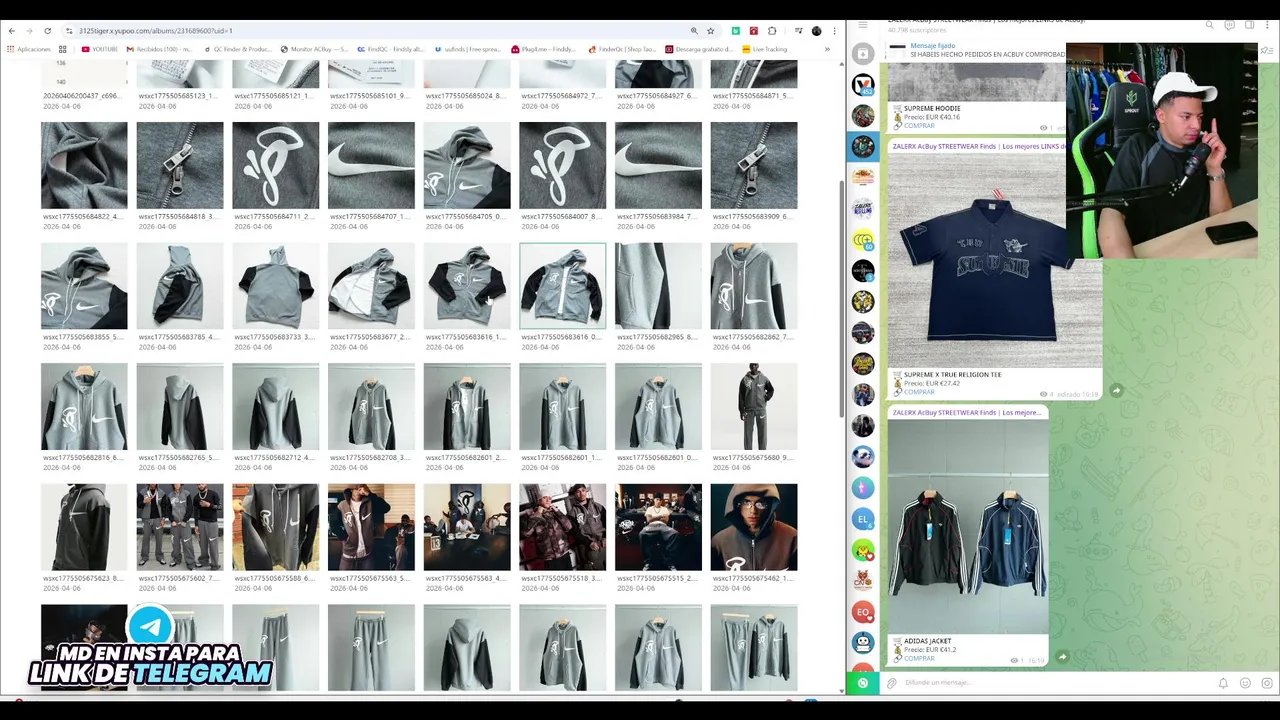Open the green button at the Telegram sidebar bottom
Screen dimensions: 1280x720
pyautogui.click(x=863, y=683)
